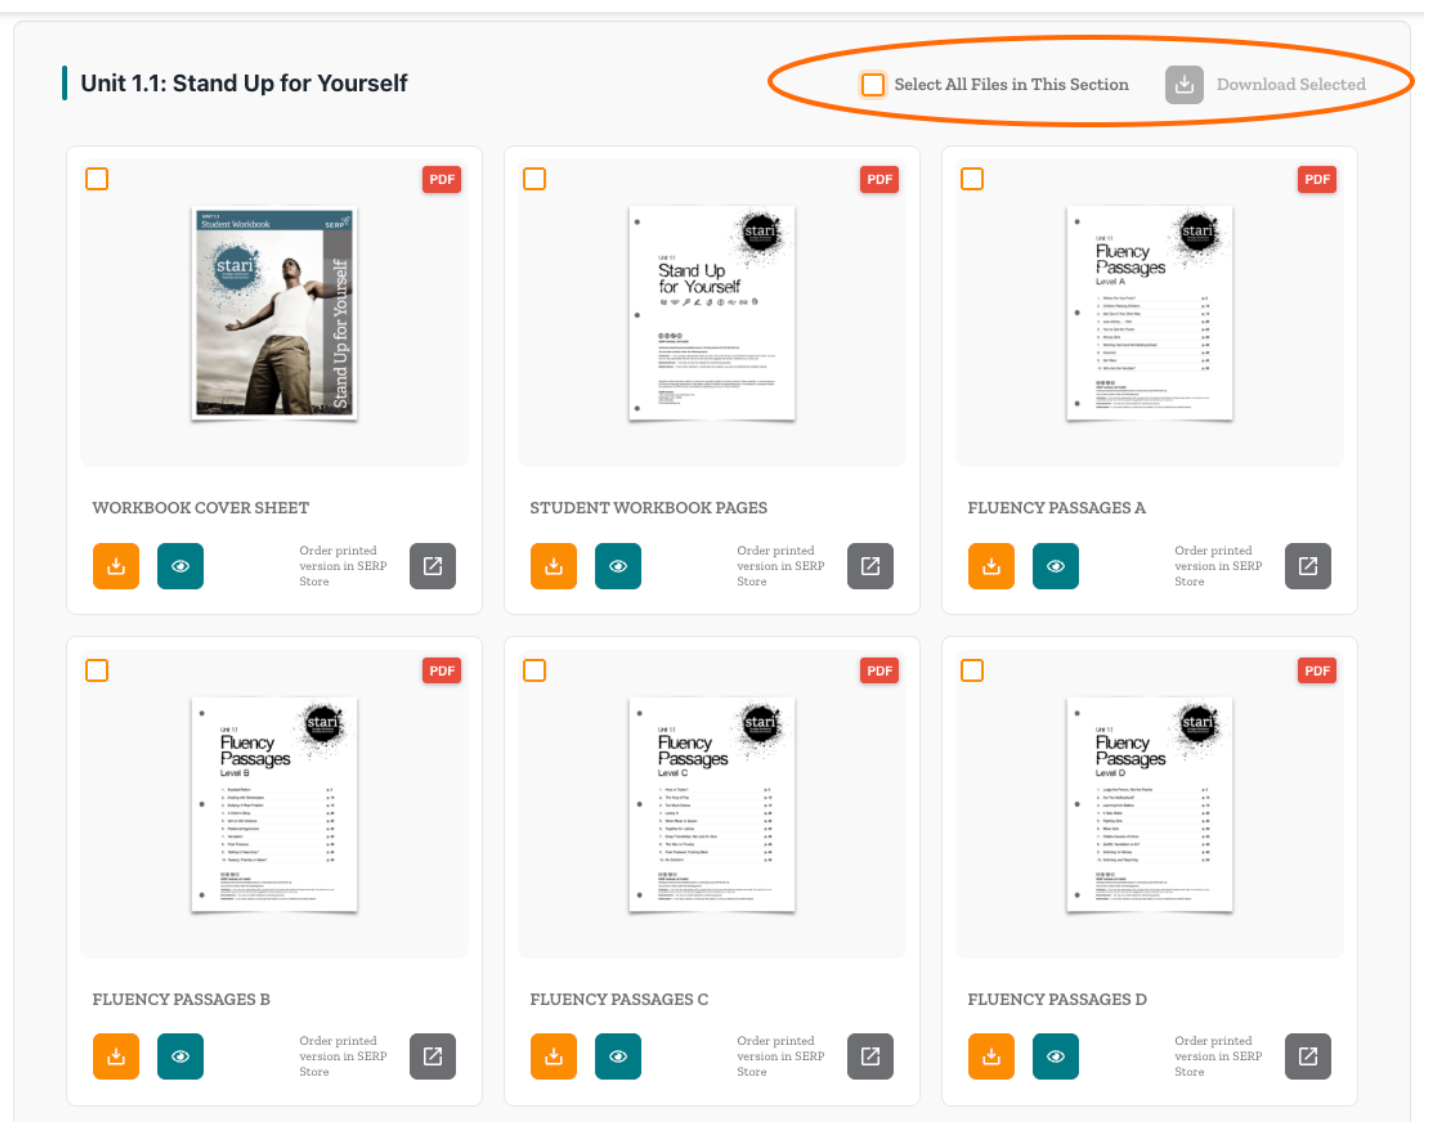Click PDF badge on Fluency Passages C card
This screenshot has width=1434, height=1136.
880,670
